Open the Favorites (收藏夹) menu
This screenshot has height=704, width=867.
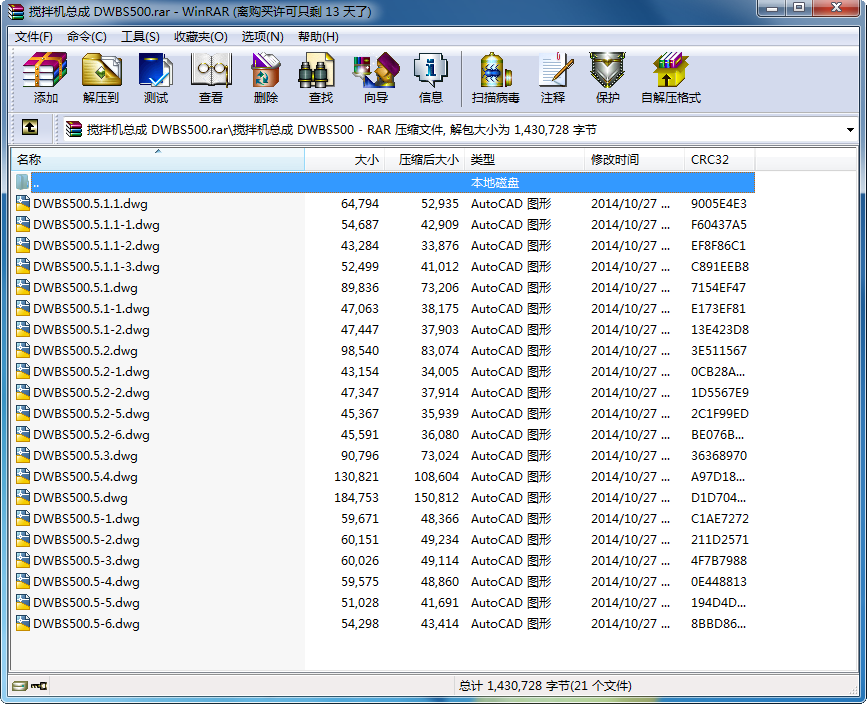pyautogui.click(x=200, y=37)
